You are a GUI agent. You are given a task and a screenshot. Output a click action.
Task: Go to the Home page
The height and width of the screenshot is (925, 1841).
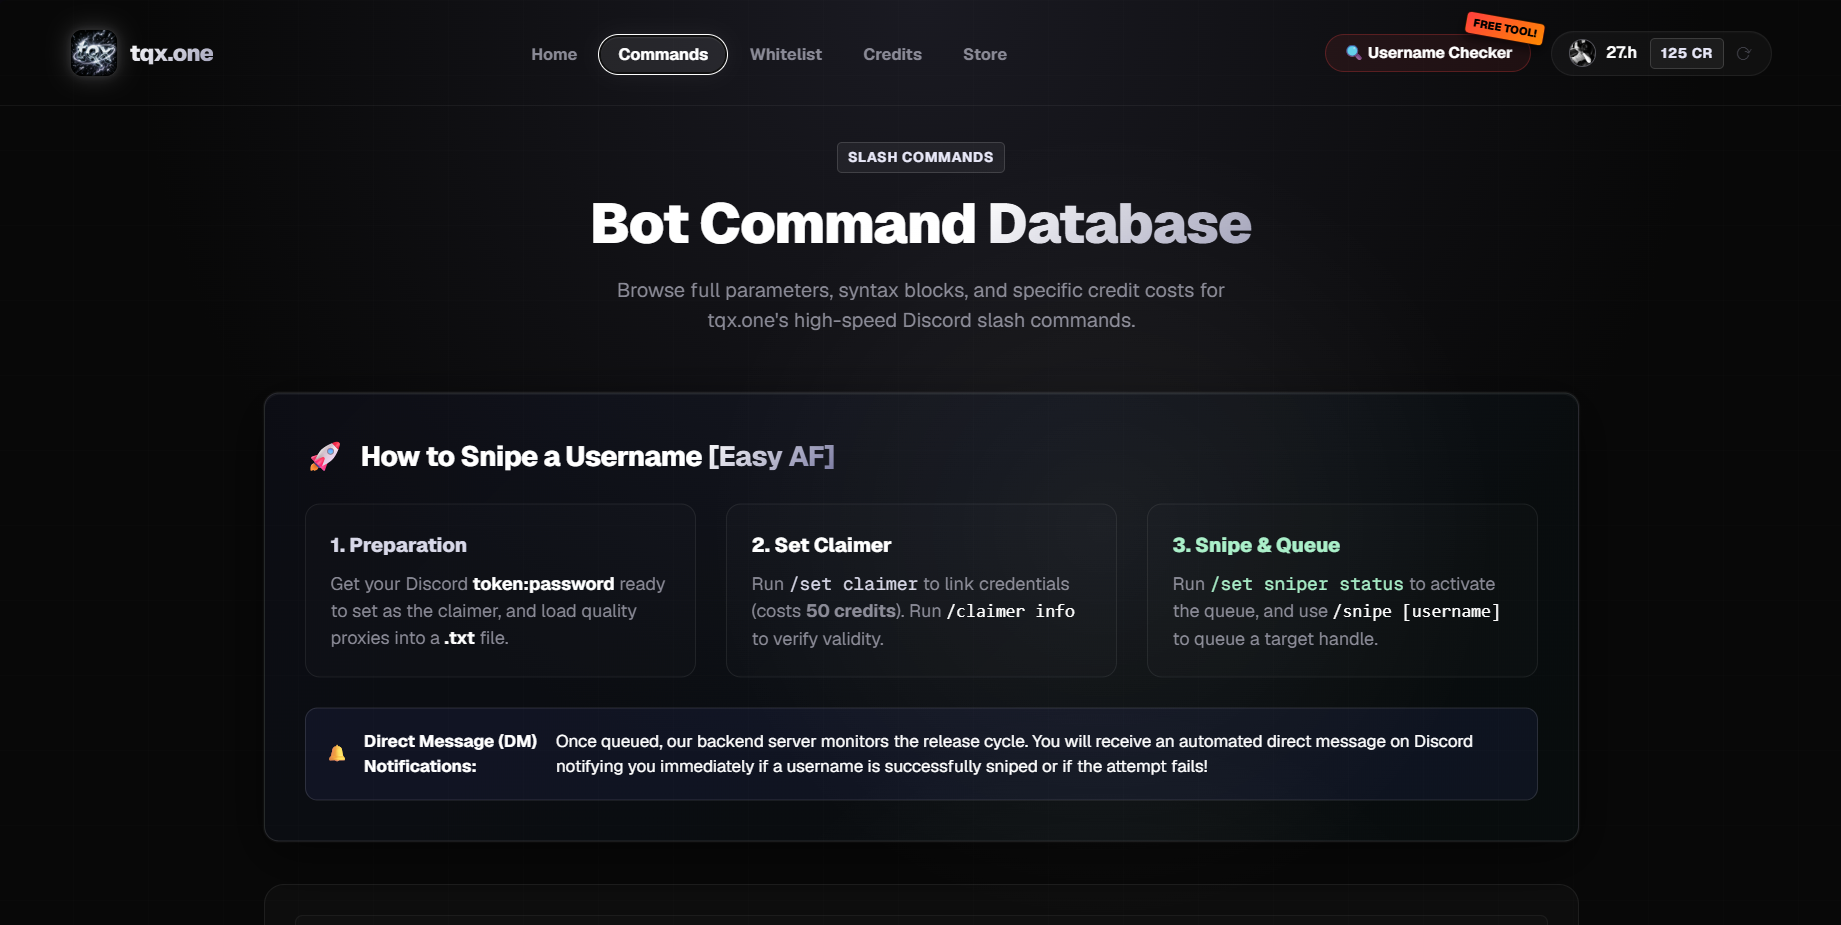pos(554,54)
